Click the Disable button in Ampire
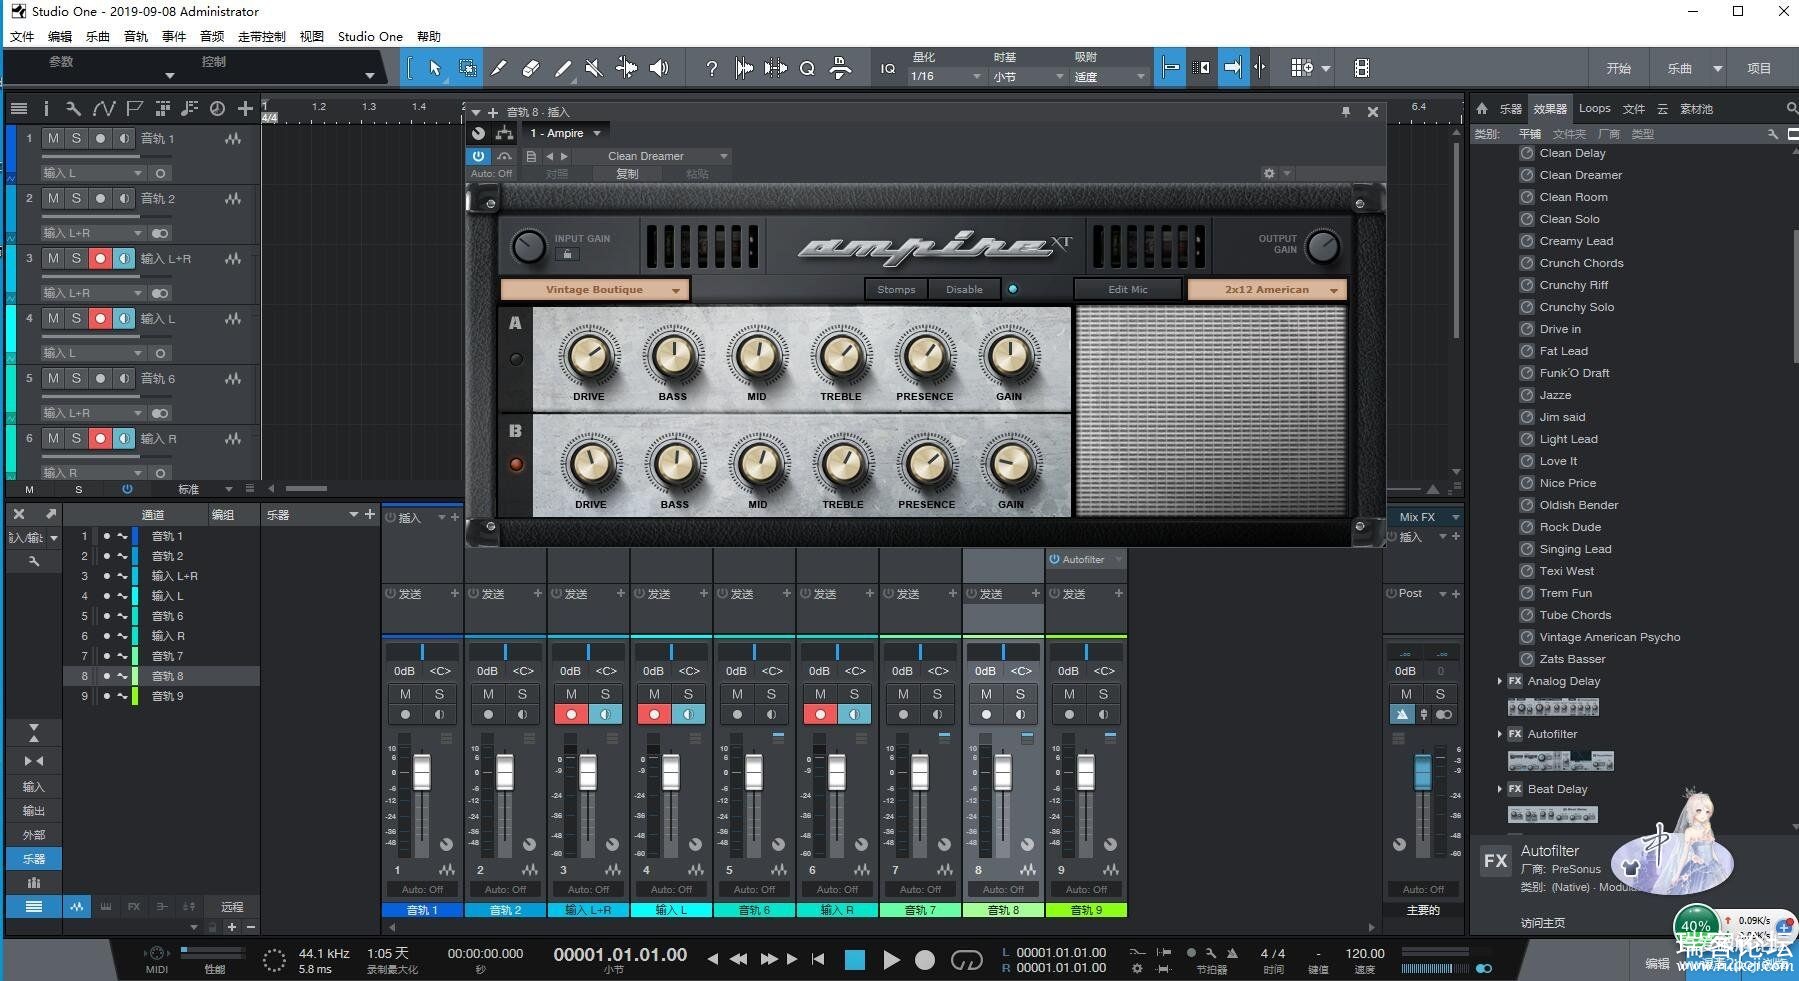The image size is (1799, 981). click(964, 289)
